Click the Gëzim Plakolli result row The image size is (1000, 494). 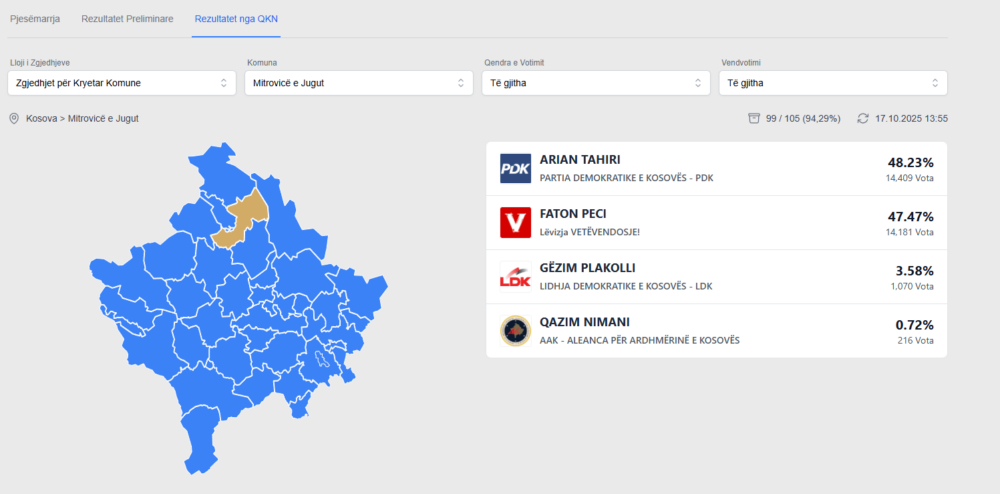click(x=716, y=277)
